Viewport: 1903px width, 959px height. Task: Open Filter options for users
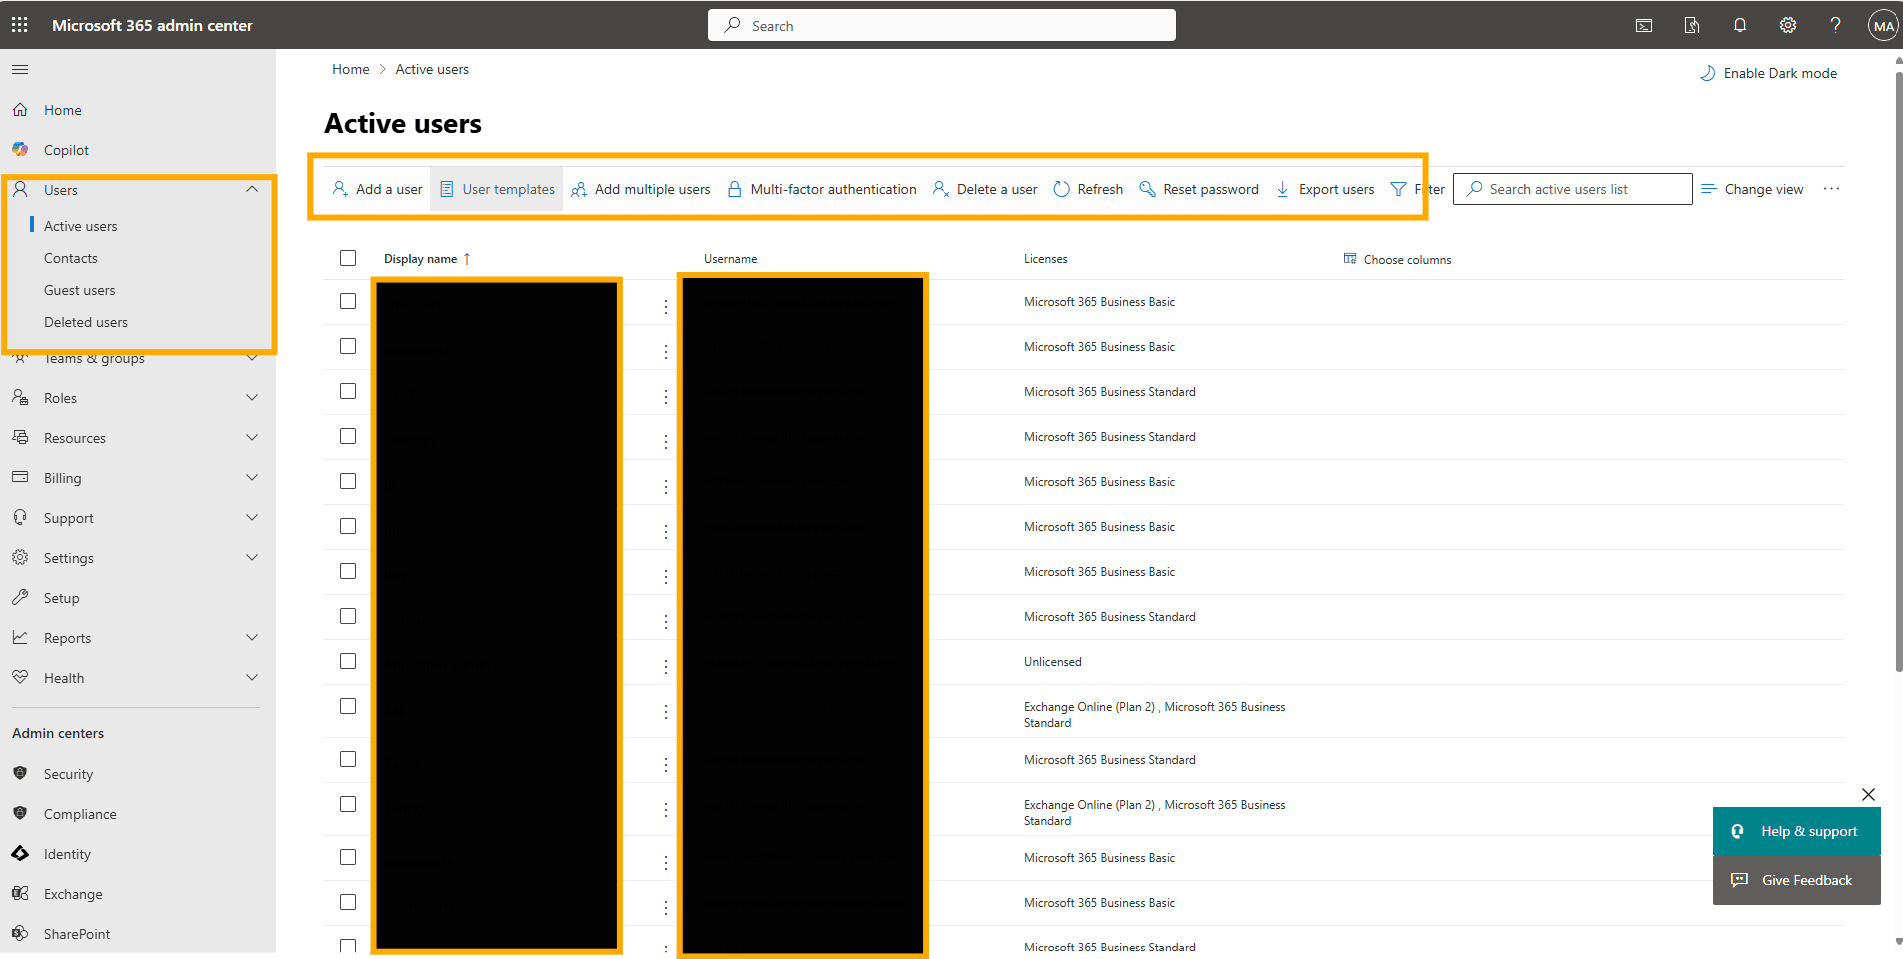point(1417,188)
